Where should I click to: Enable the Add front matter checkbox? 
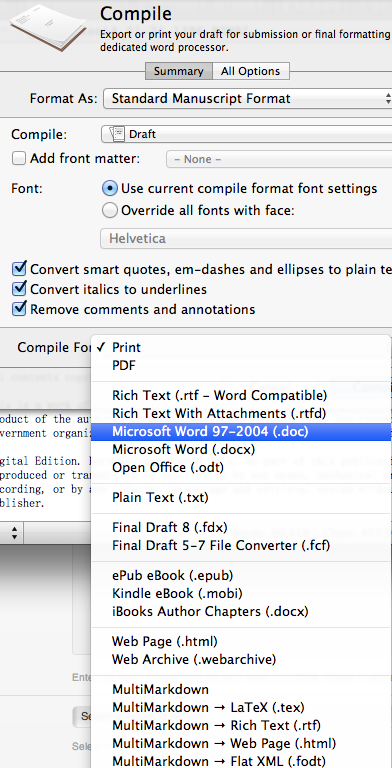coord(19,159)
